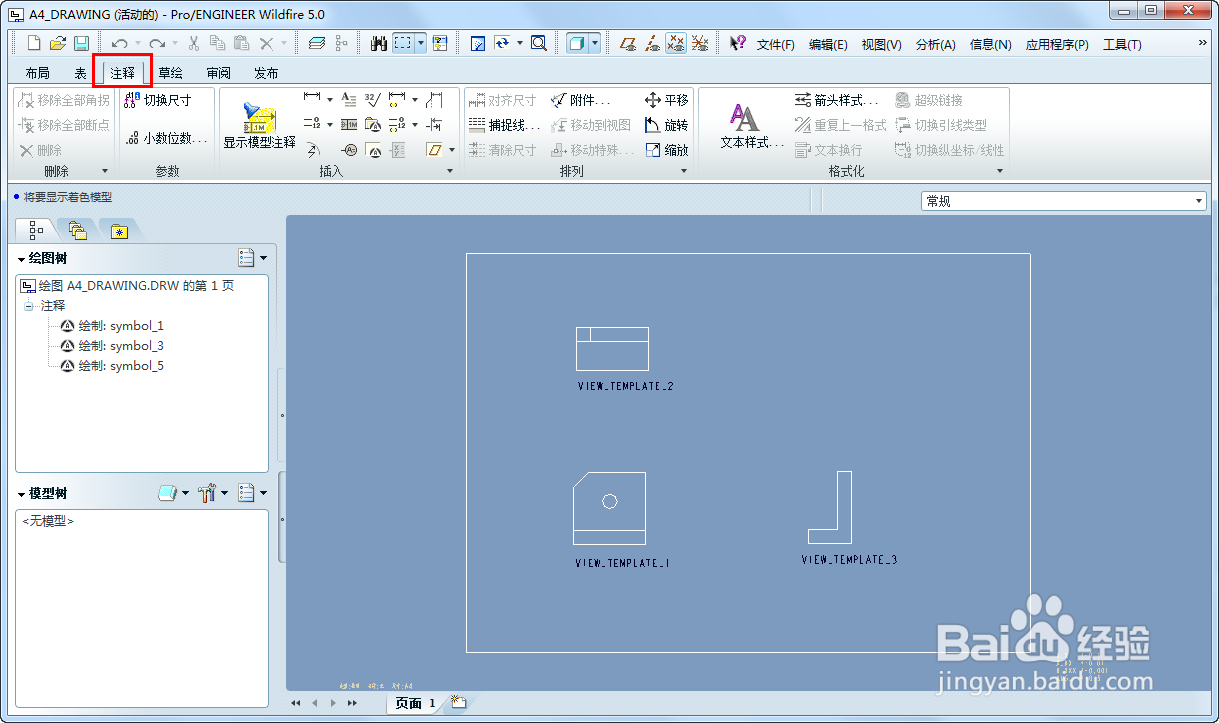
Task: Click the 小数位数 button
Action: pyautogui.click(x=166, y=139)
